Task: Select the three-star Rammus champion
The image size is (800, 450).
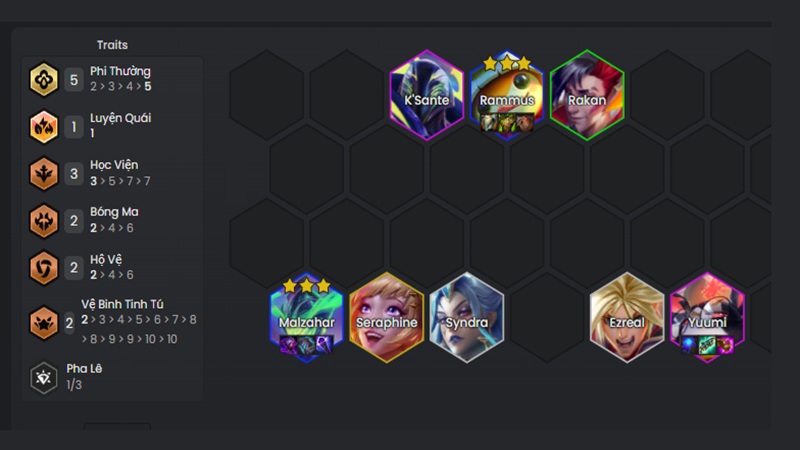Action: 507,95
